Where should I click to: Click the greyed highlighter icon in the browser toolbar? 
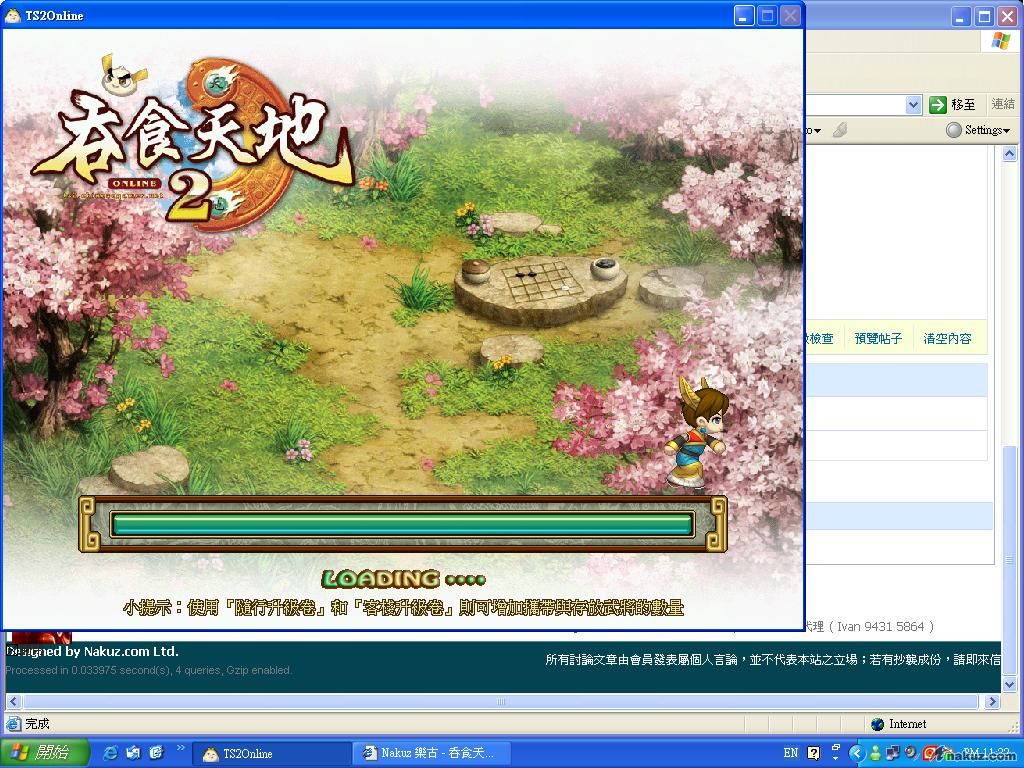(x=840, y=130)
